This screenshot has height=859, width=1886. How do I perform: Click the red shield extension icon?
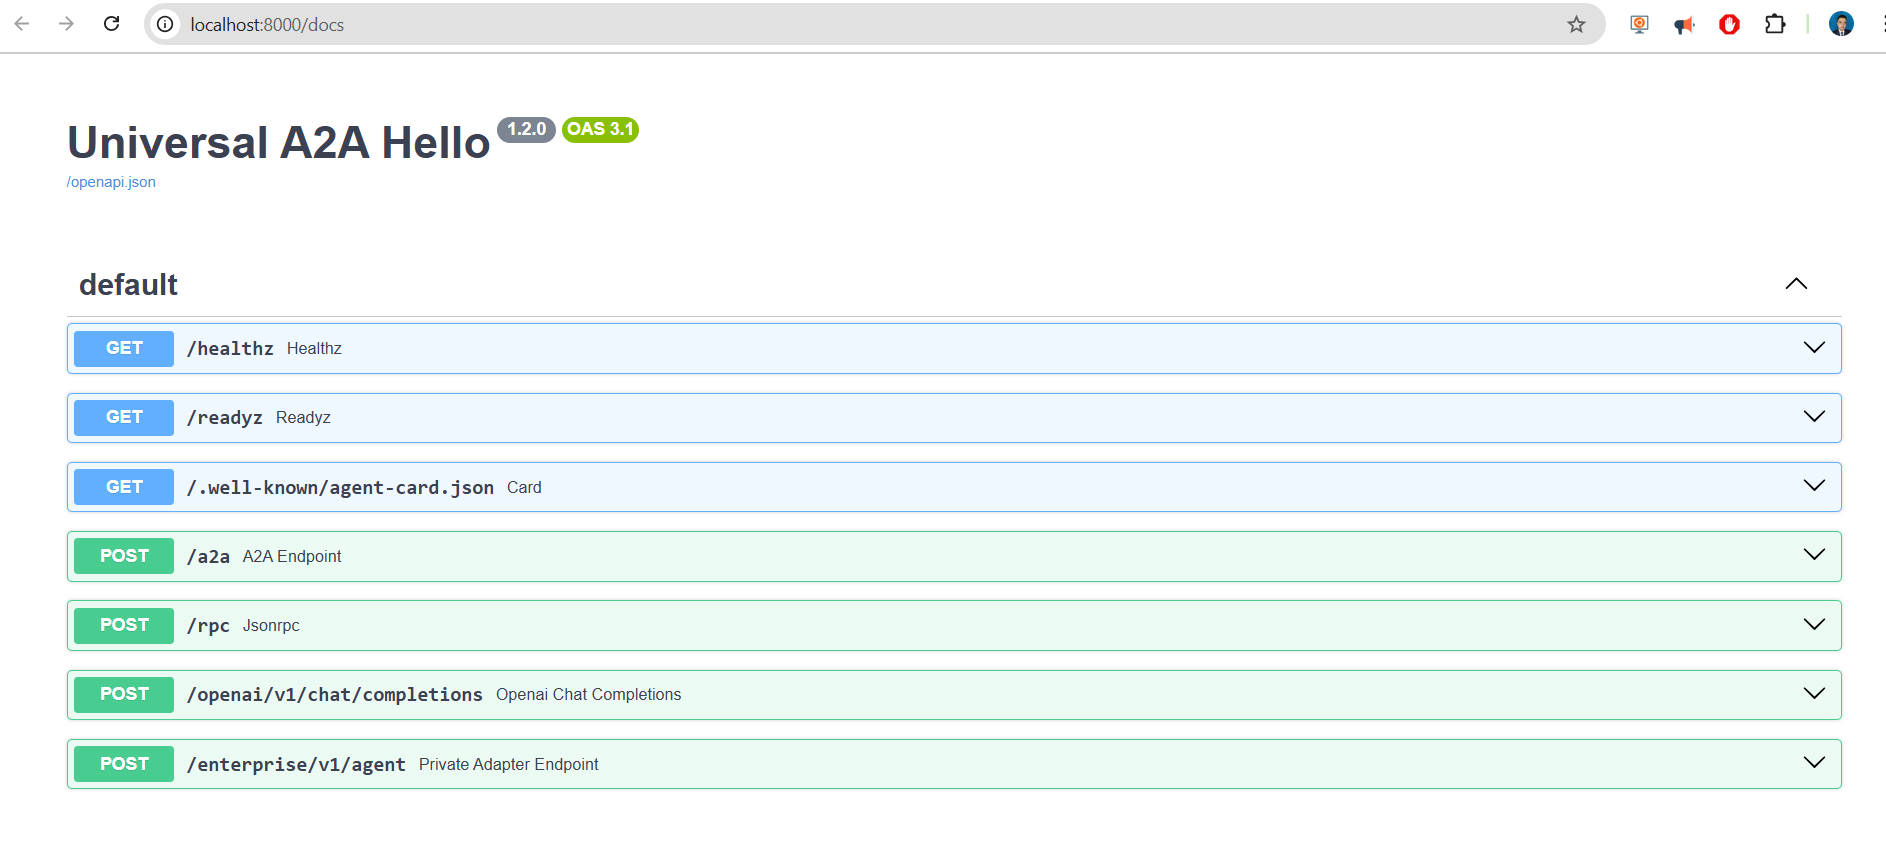click(x=1729, y=24)
